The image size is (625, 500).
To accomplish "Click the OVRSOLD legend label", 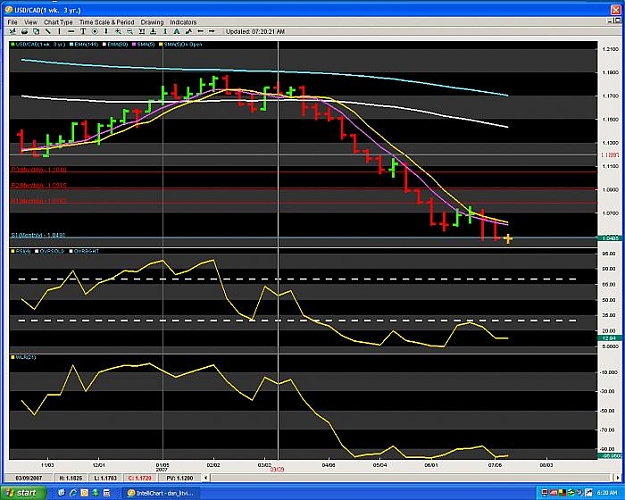I will (x=52, y=251).
